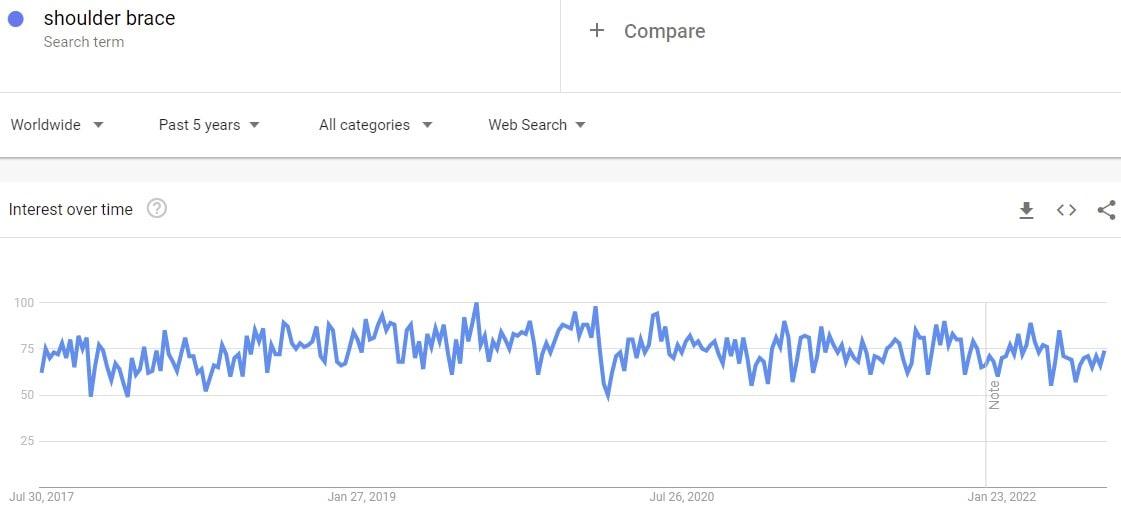Viewport: 1121px width, 532px height.
Task: Click the blue dot beside shoulder brace
Action: tap(15, 19)
